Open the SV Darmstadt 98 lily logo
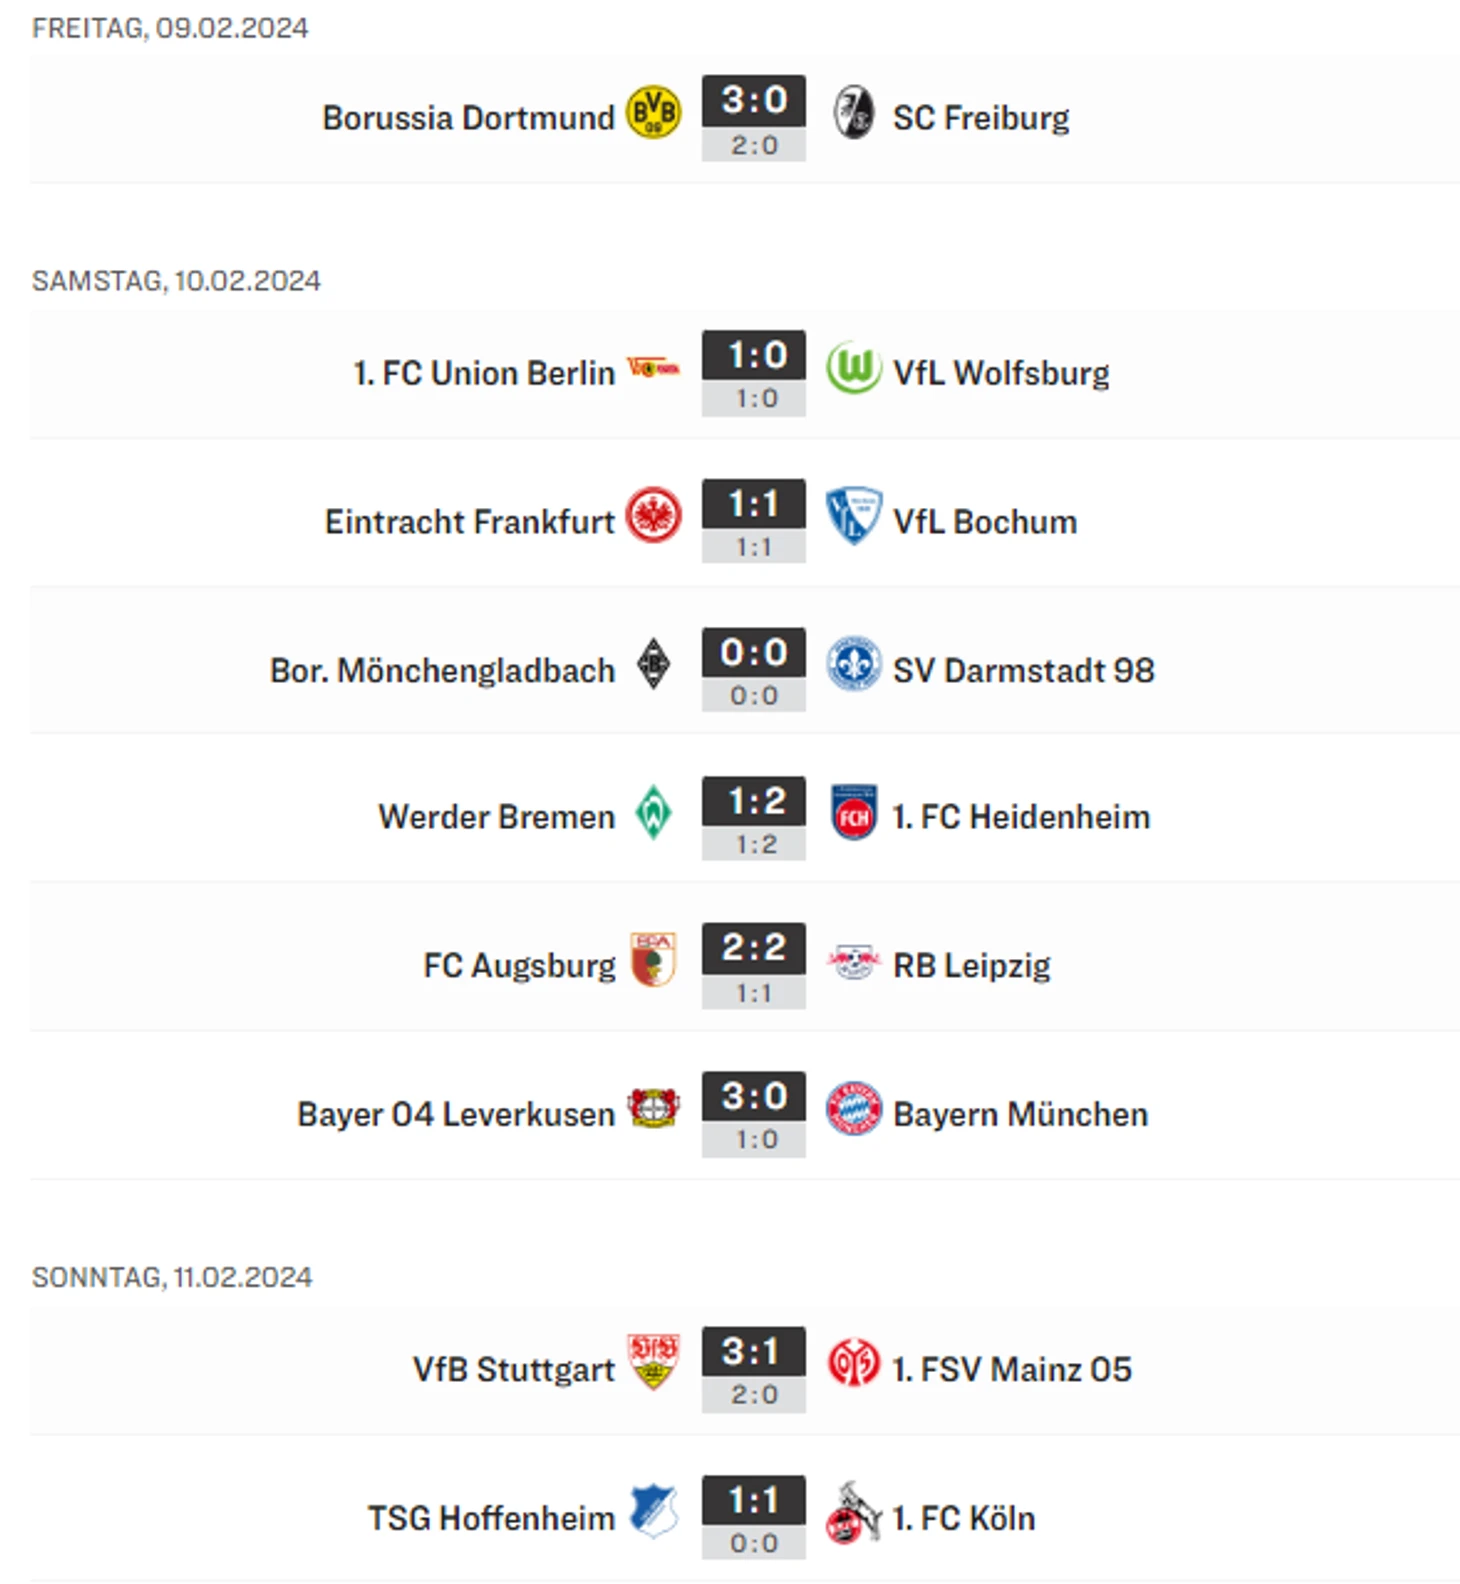Image resolution: width=1460 pixels, height=1584 pixels. pos(853,664)
